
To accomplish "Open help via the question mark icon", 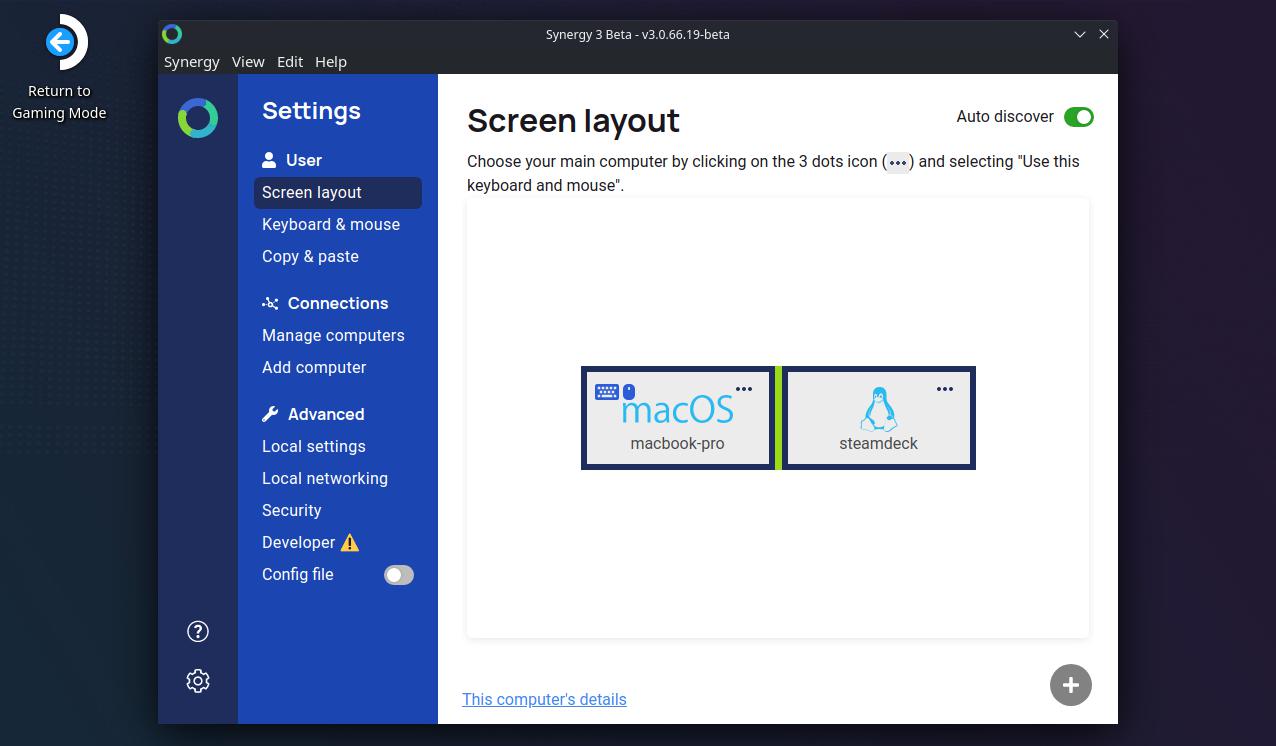I will [x=198, y=631].
